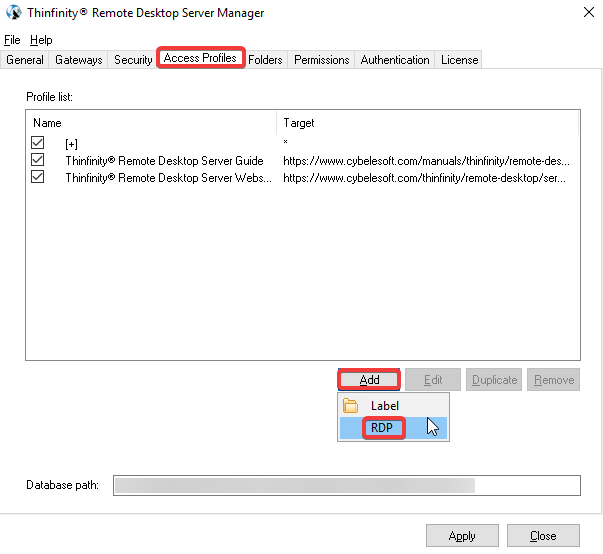Open the Help menu
Viewport: 603px width, 554px height.
click(41, 40)
